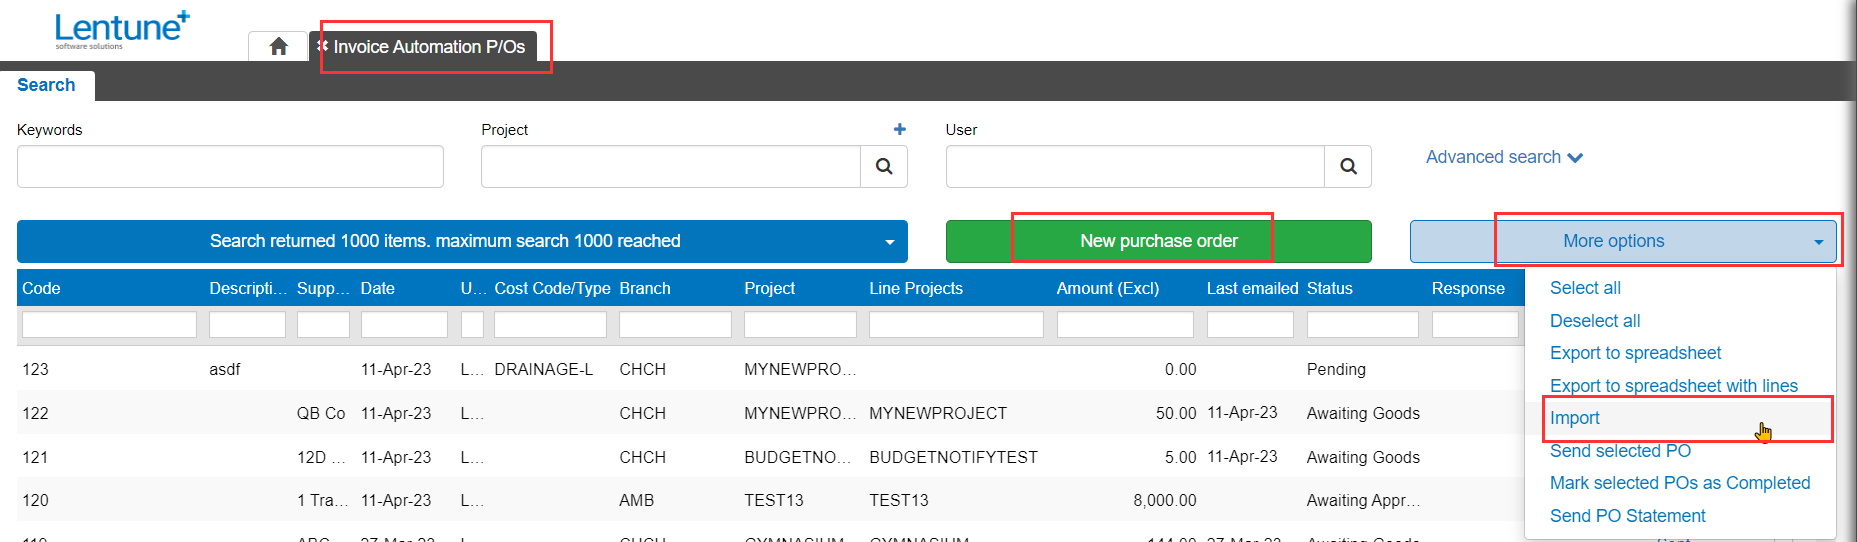Viewport: 1857px width, 542px height.
Task: Sort by the Branch column header
Action: point(645,288)
